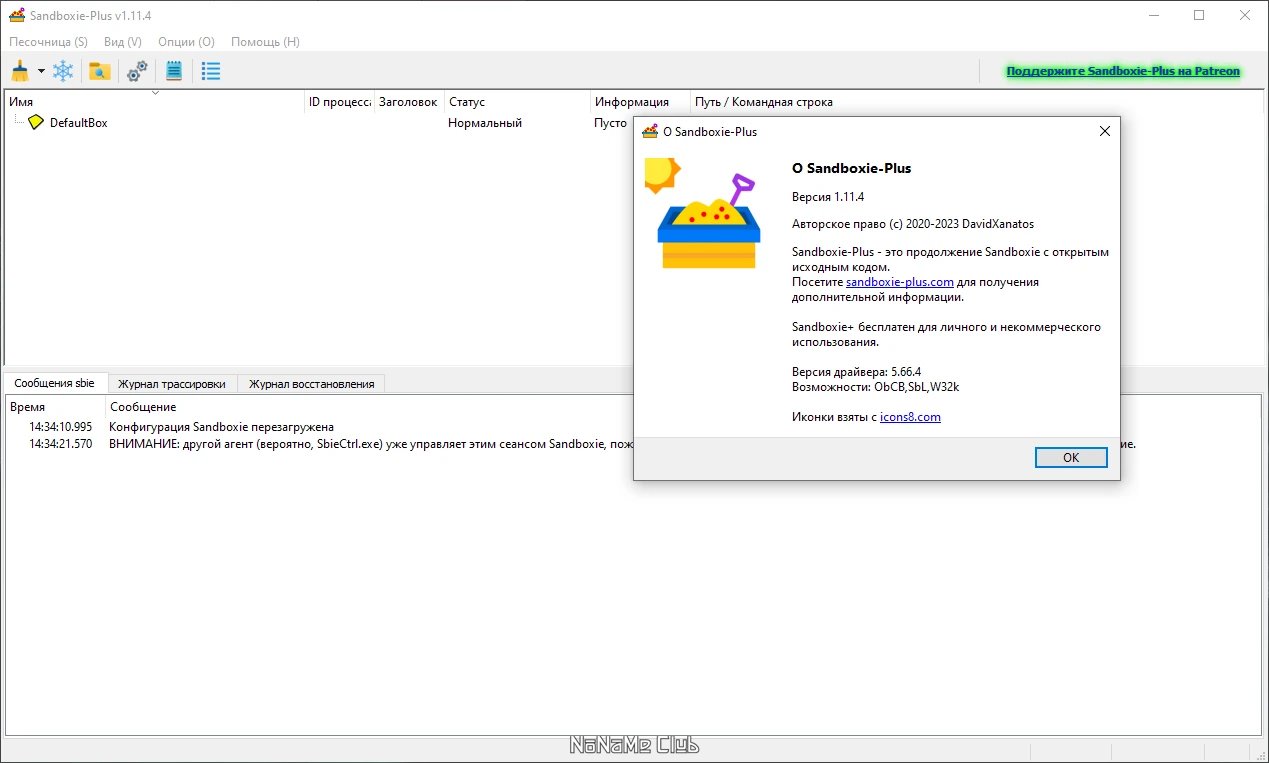
Task: Click the bulleted list toolbar icon
Action: [211, 71]
